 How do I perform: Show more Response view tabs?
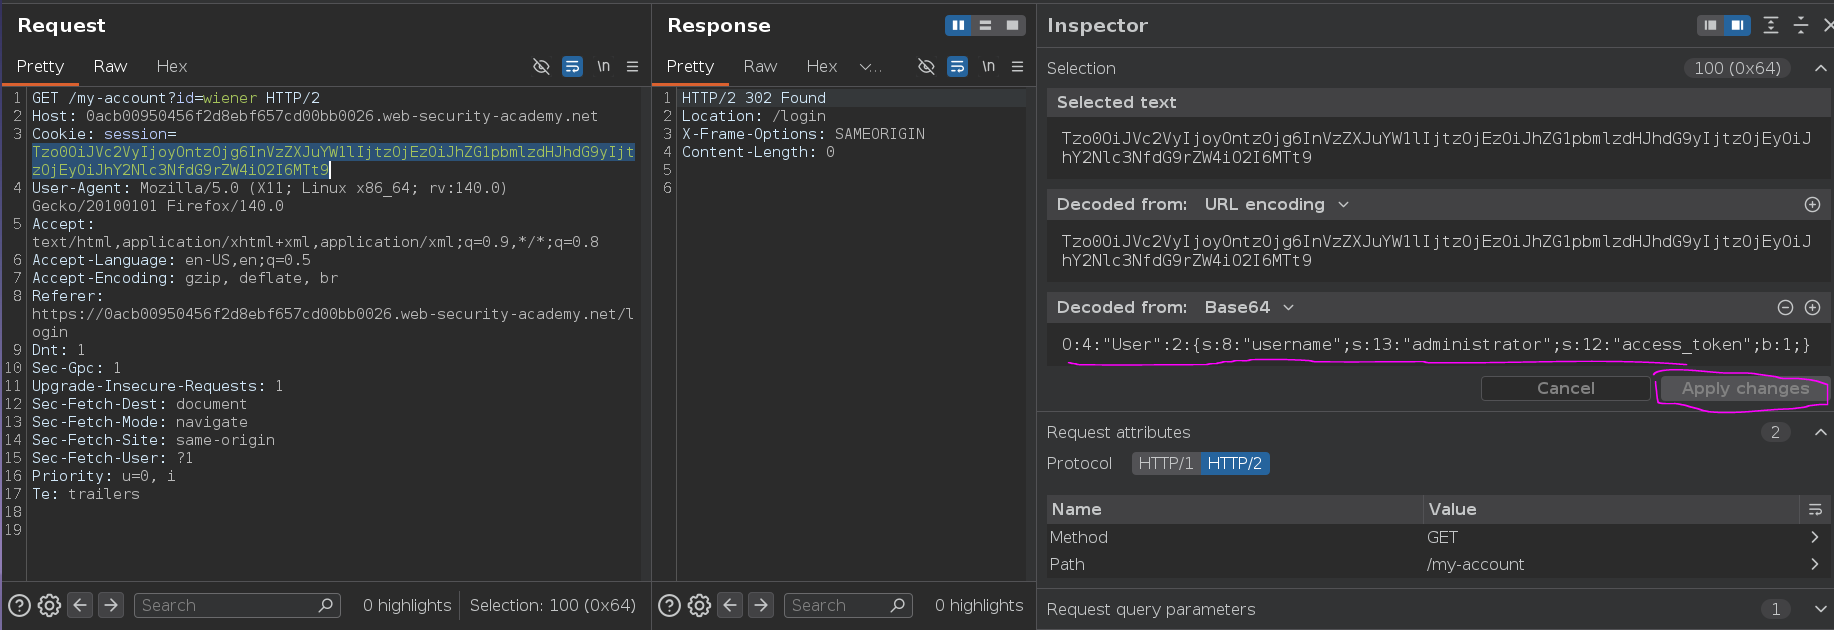(871, 66)
